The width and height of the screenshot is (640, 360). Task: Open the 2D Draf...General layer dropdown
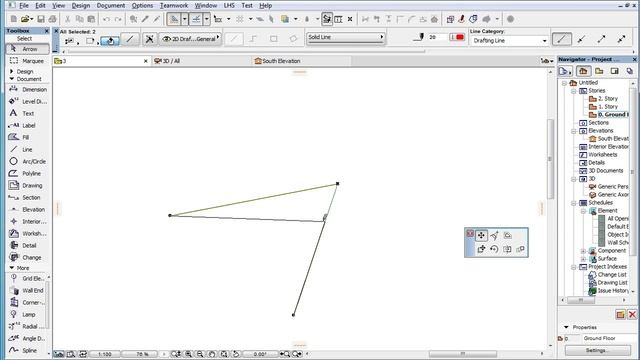pos(190,39)
